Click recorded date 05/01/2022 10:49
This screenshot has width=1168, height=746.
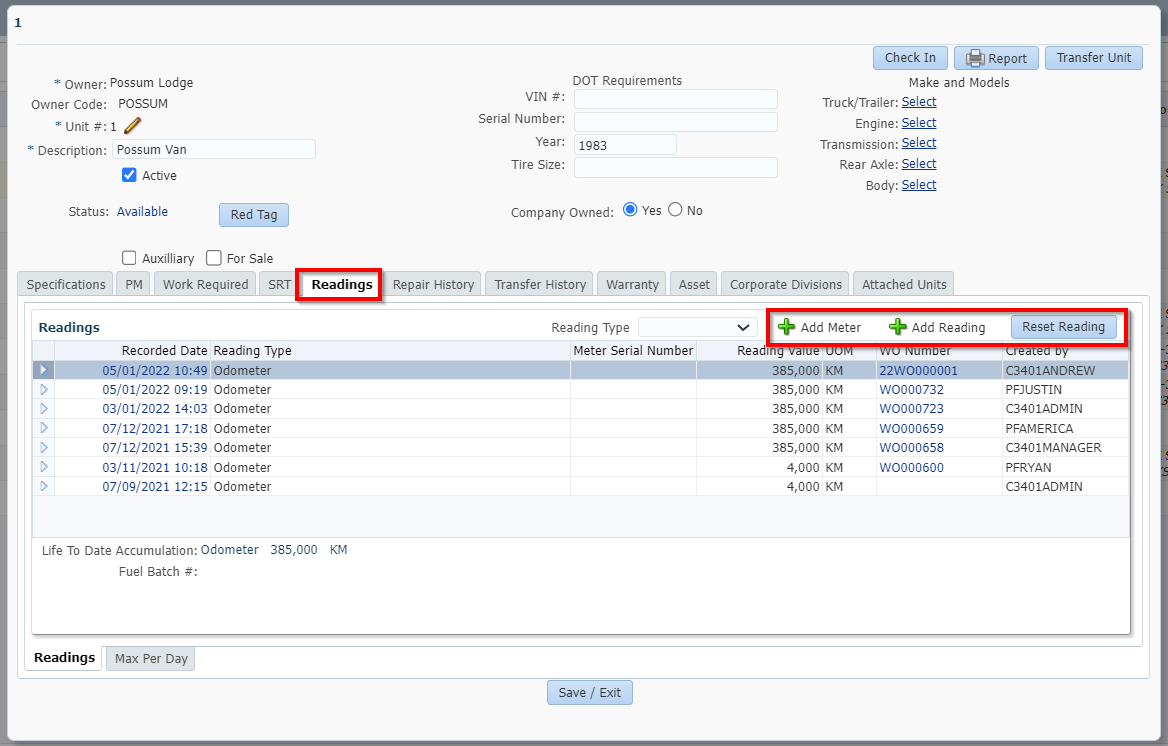[155, 370]
